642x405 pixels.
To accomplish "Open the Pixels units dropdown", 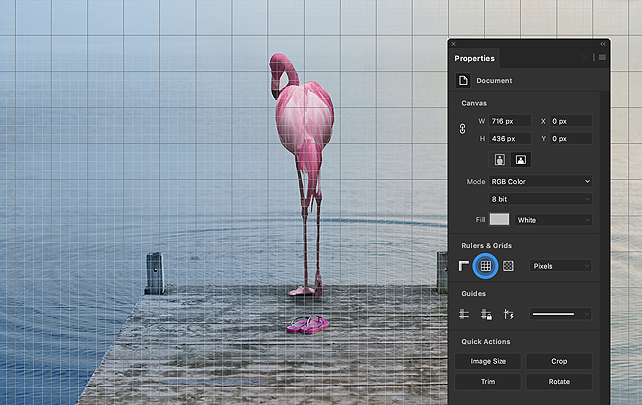I will 561,266.
